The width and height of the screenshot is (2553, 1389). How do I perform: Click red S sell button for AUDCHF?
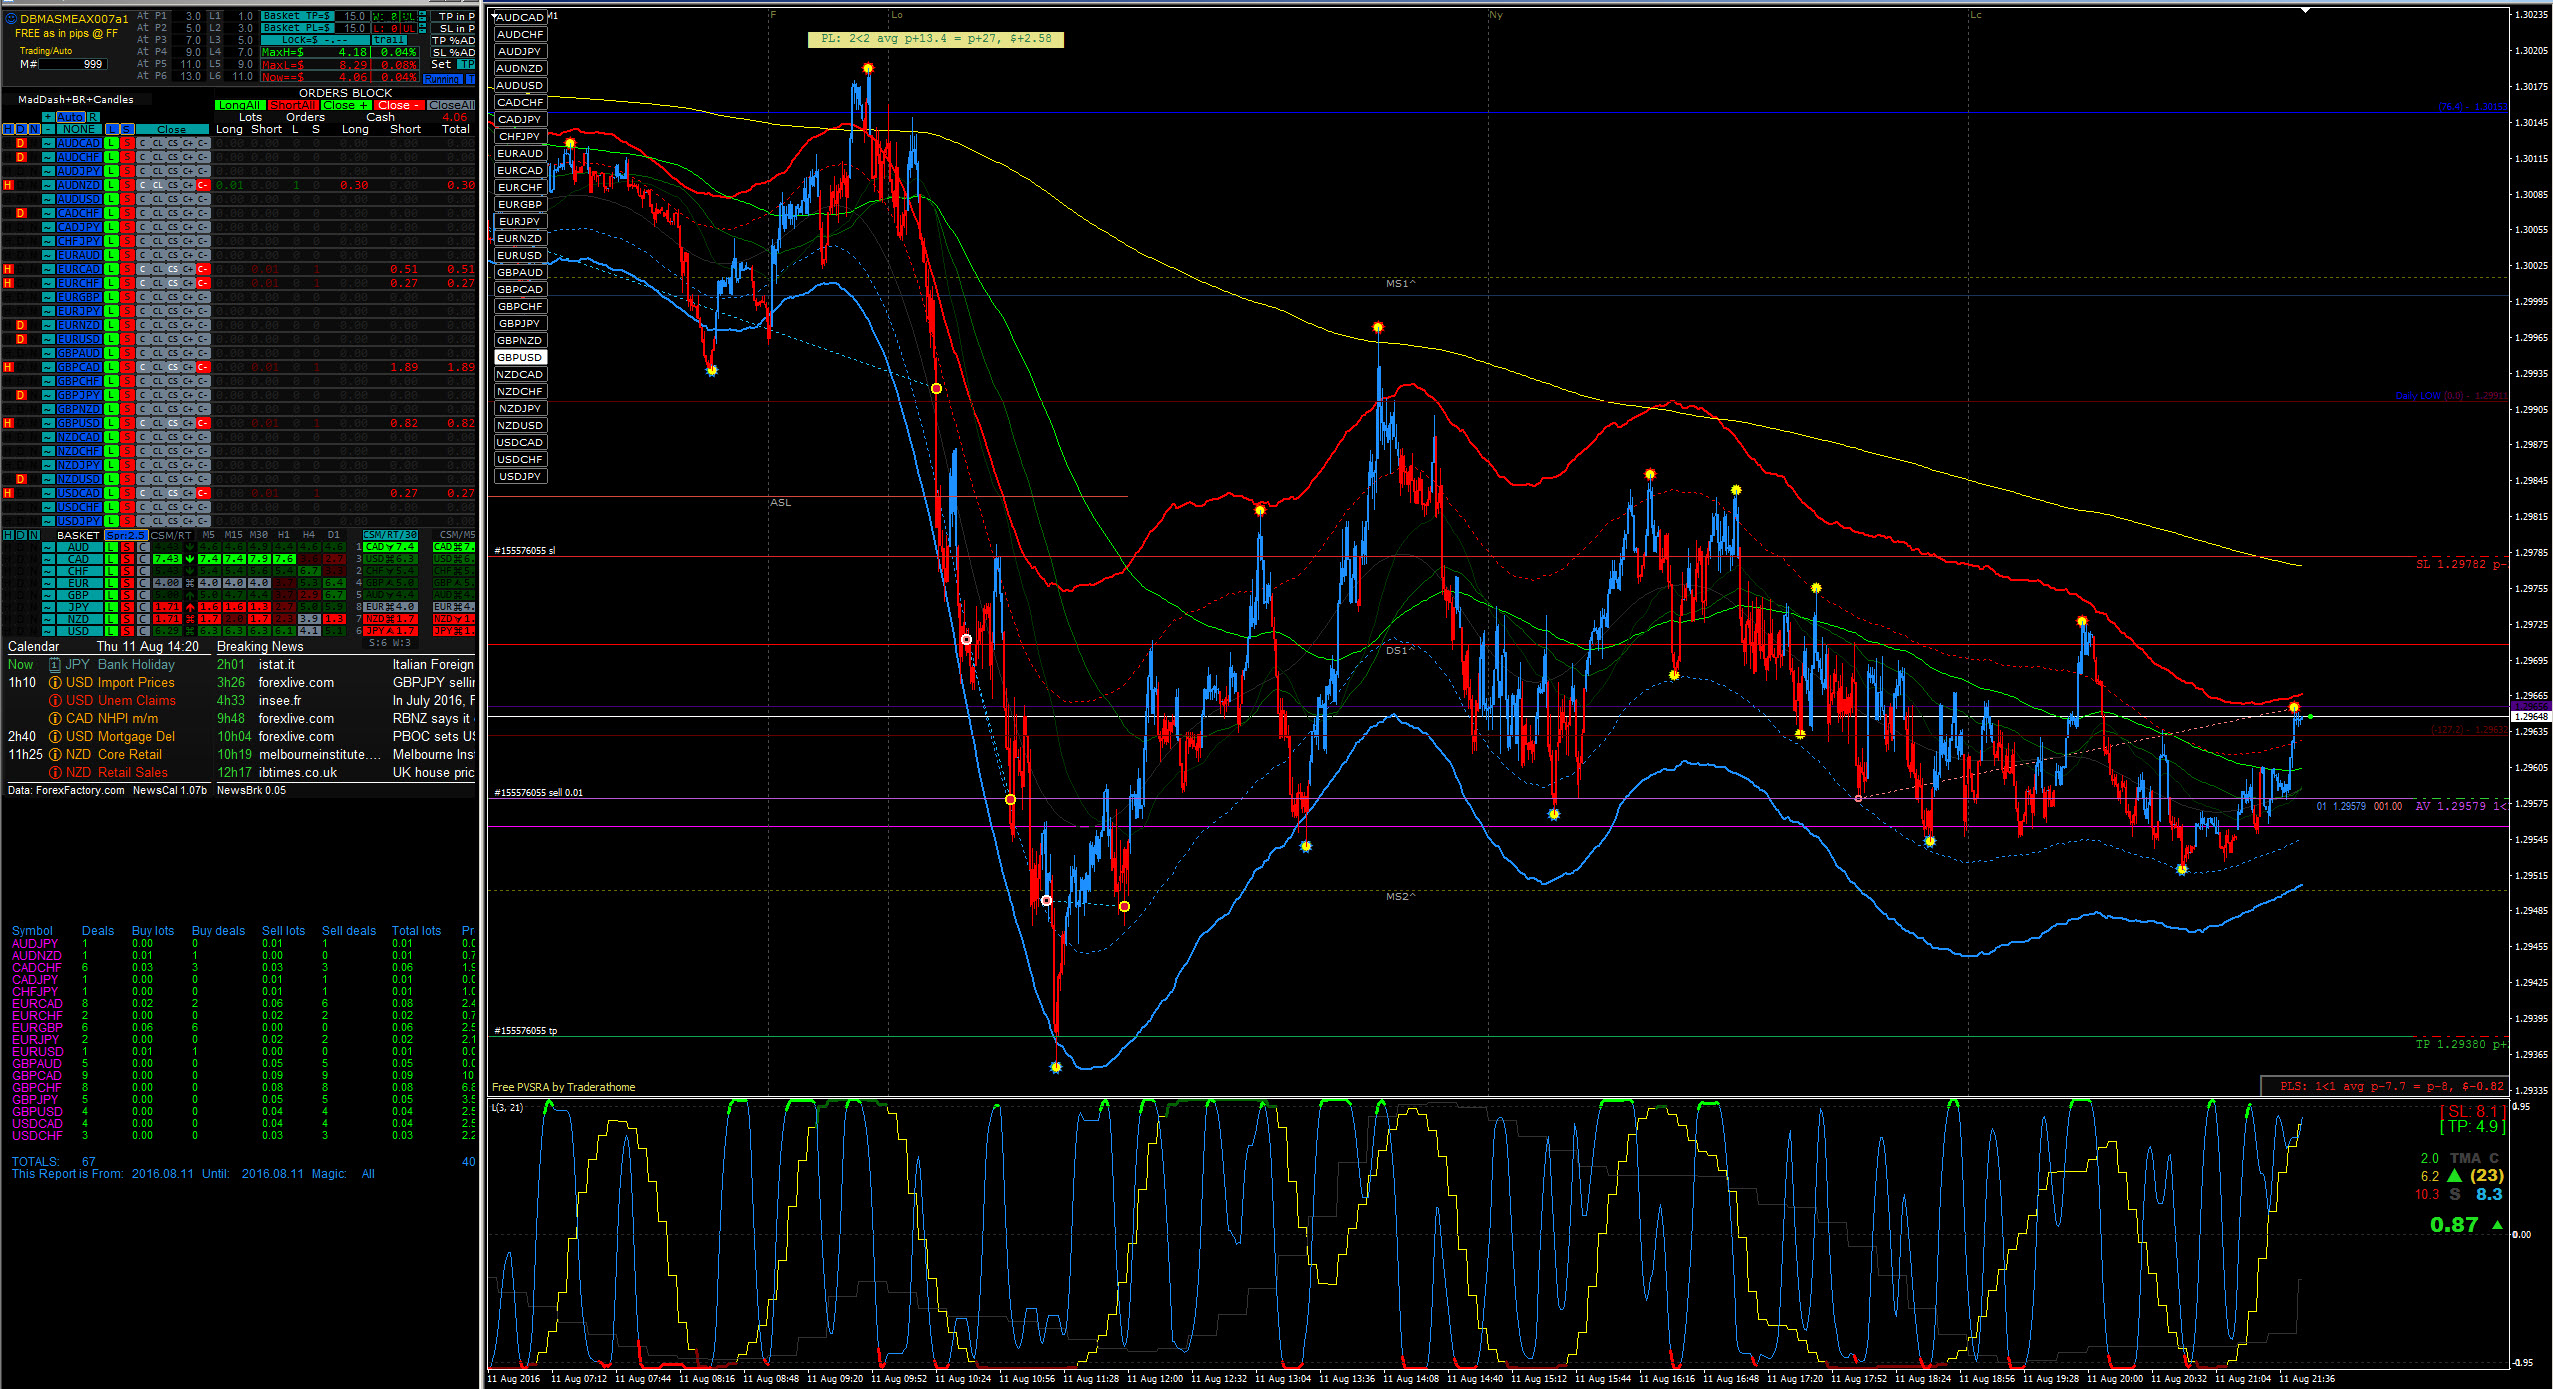(127, 157)
